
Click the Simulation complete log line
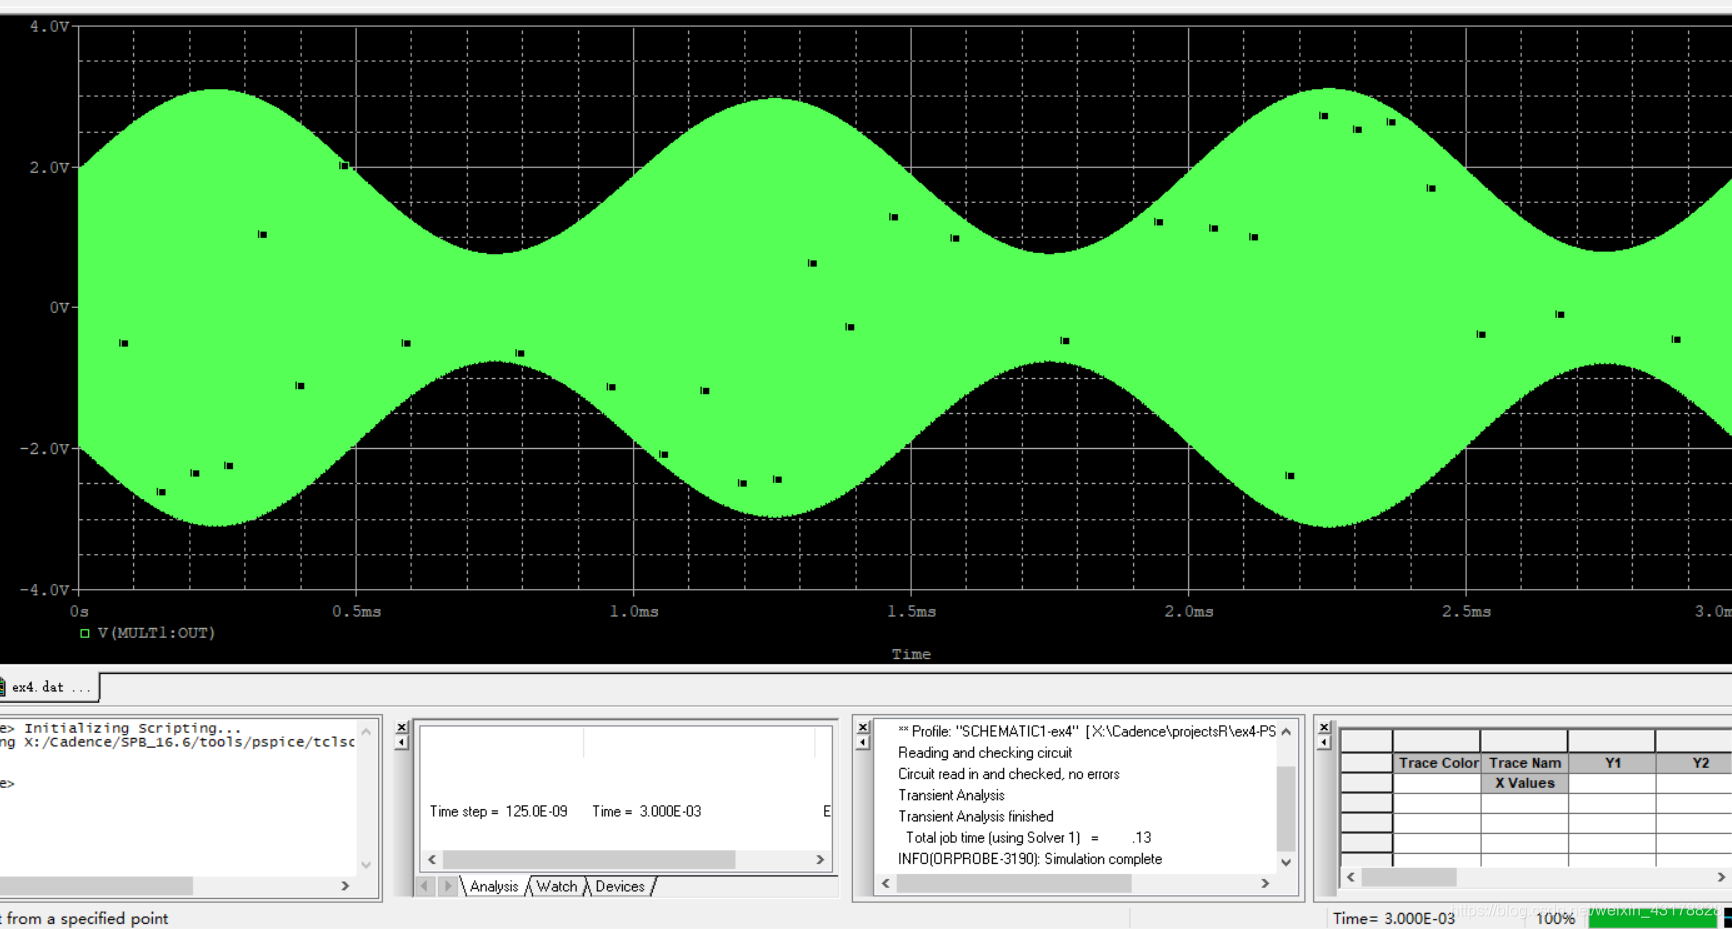click(1030, 859)
